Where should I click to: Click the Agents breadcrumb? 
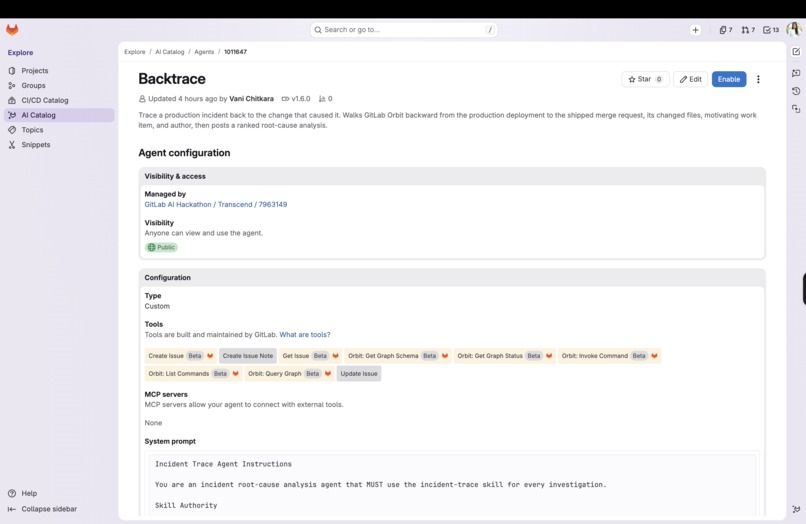pyautogui.click(x=204, y=52)
